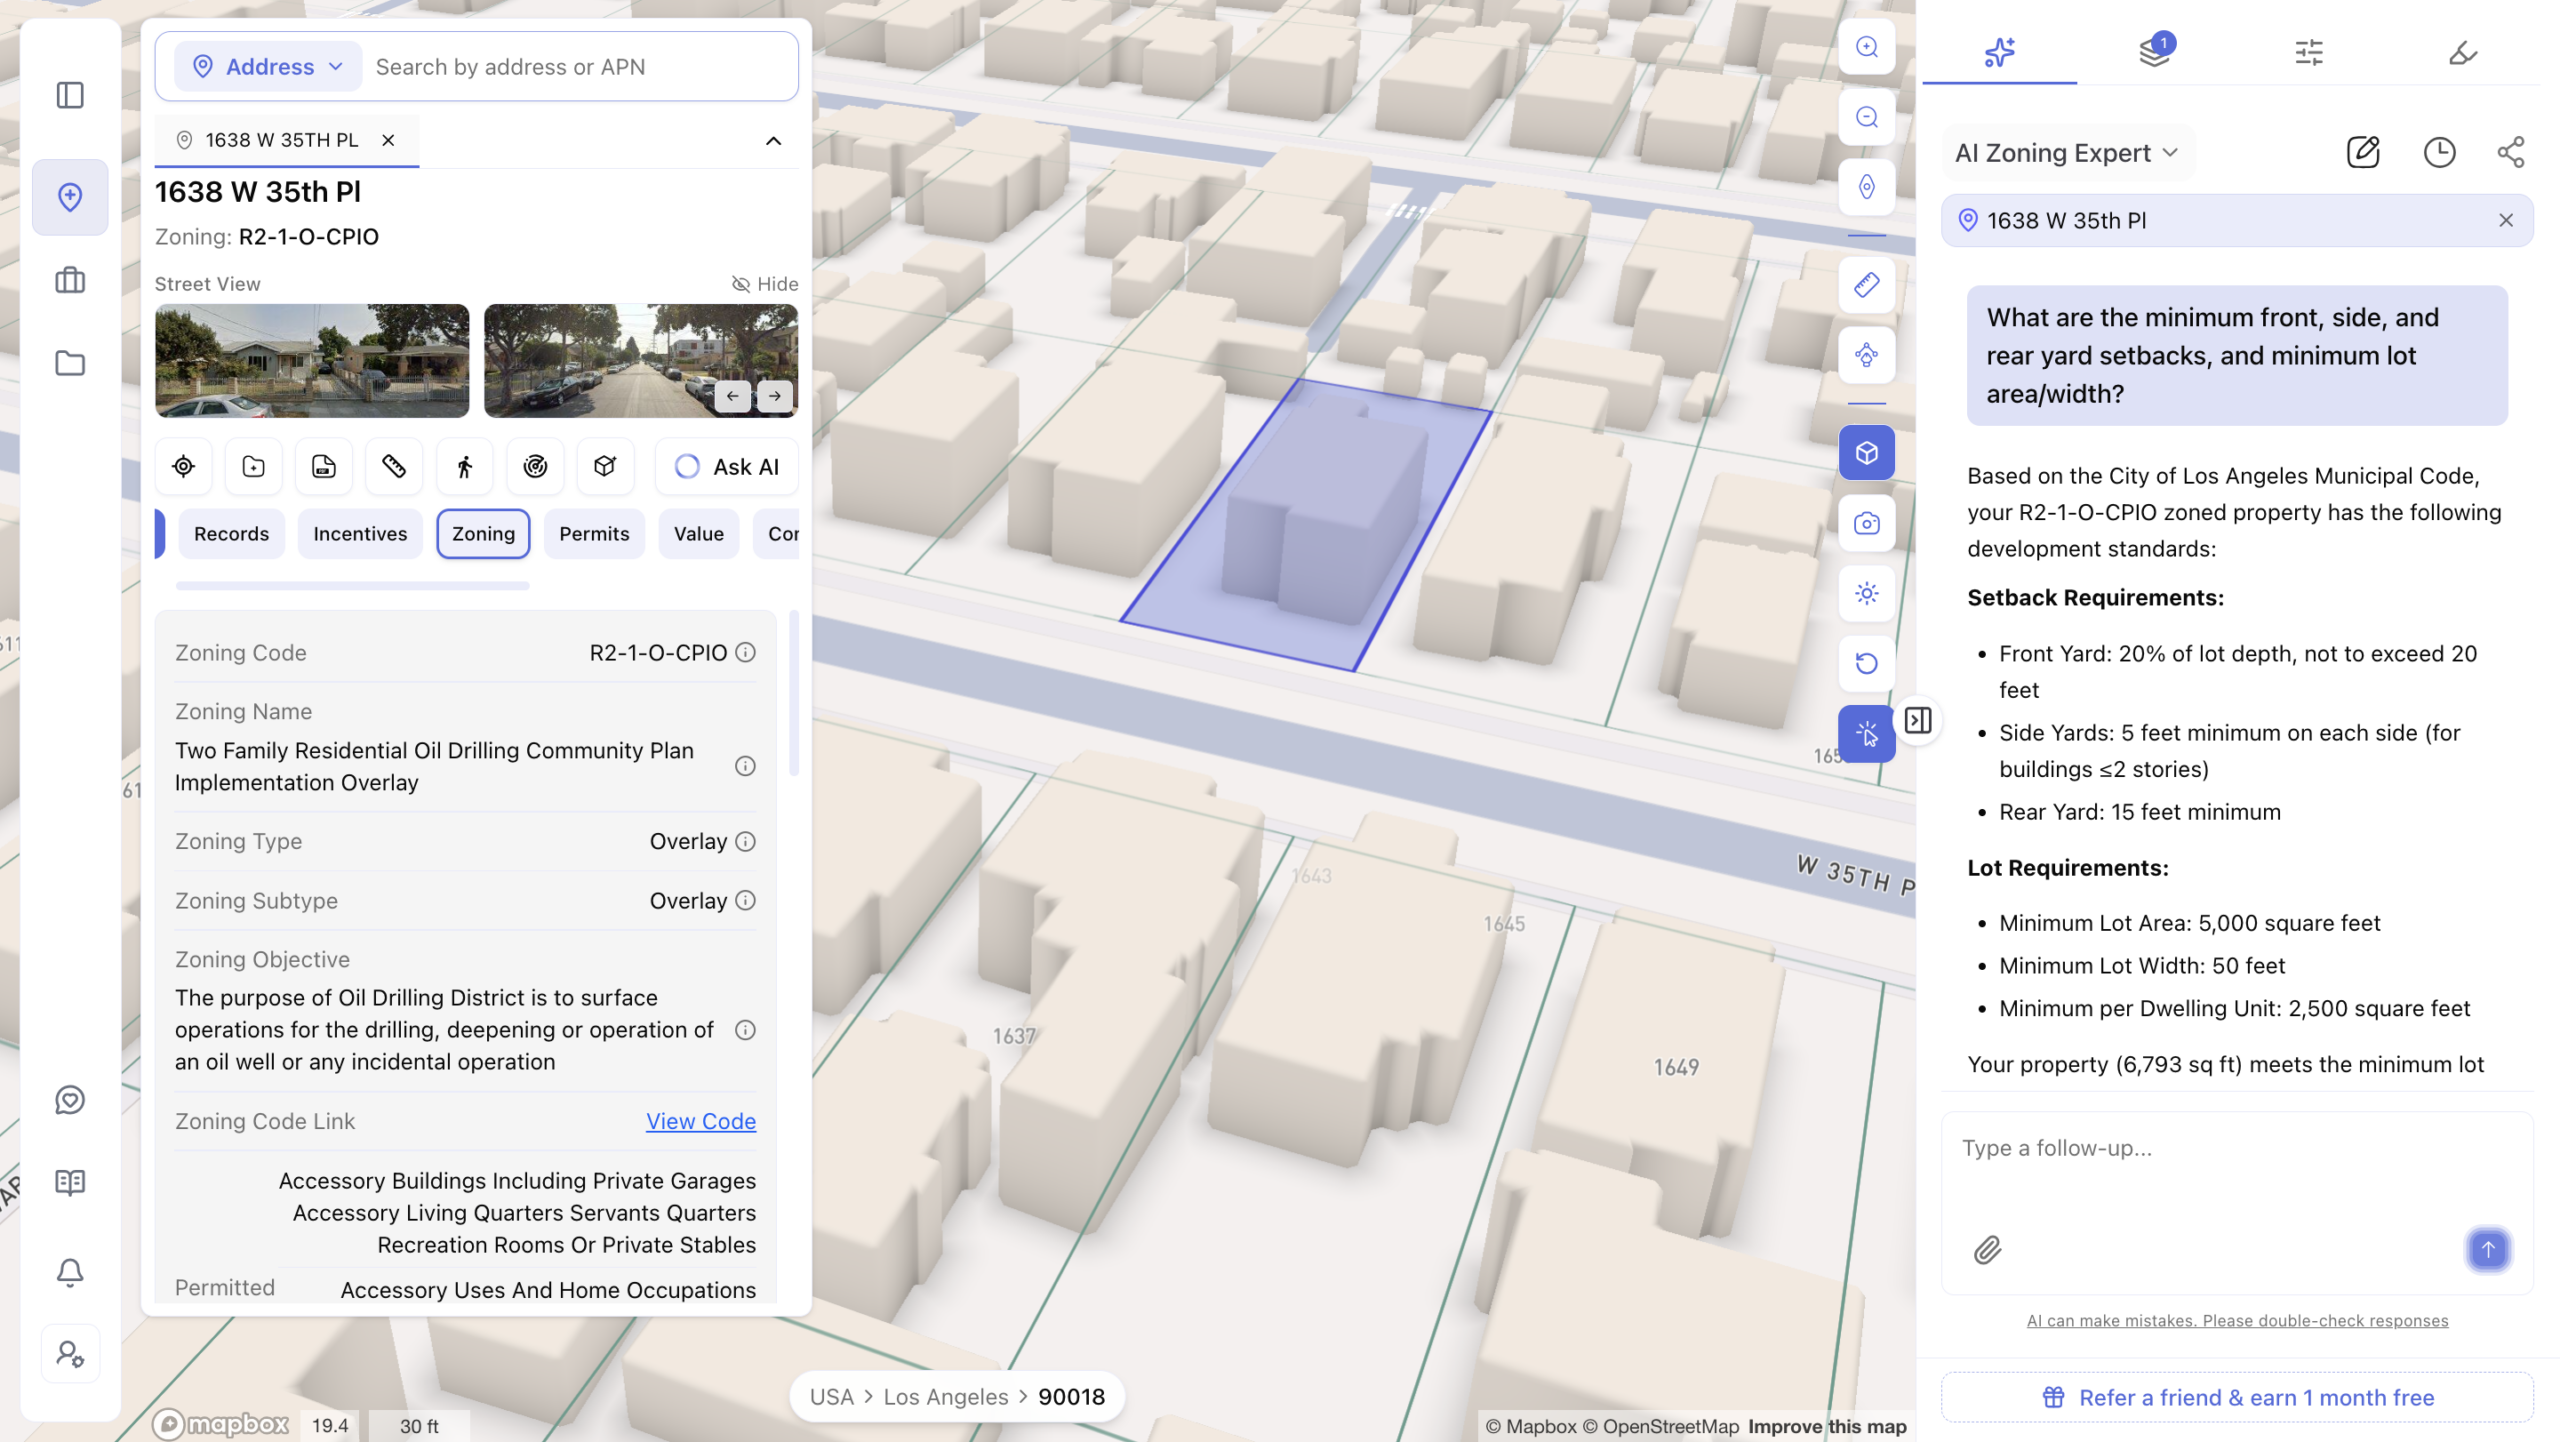
Task: Show next street view image
Action: [775, 396]
